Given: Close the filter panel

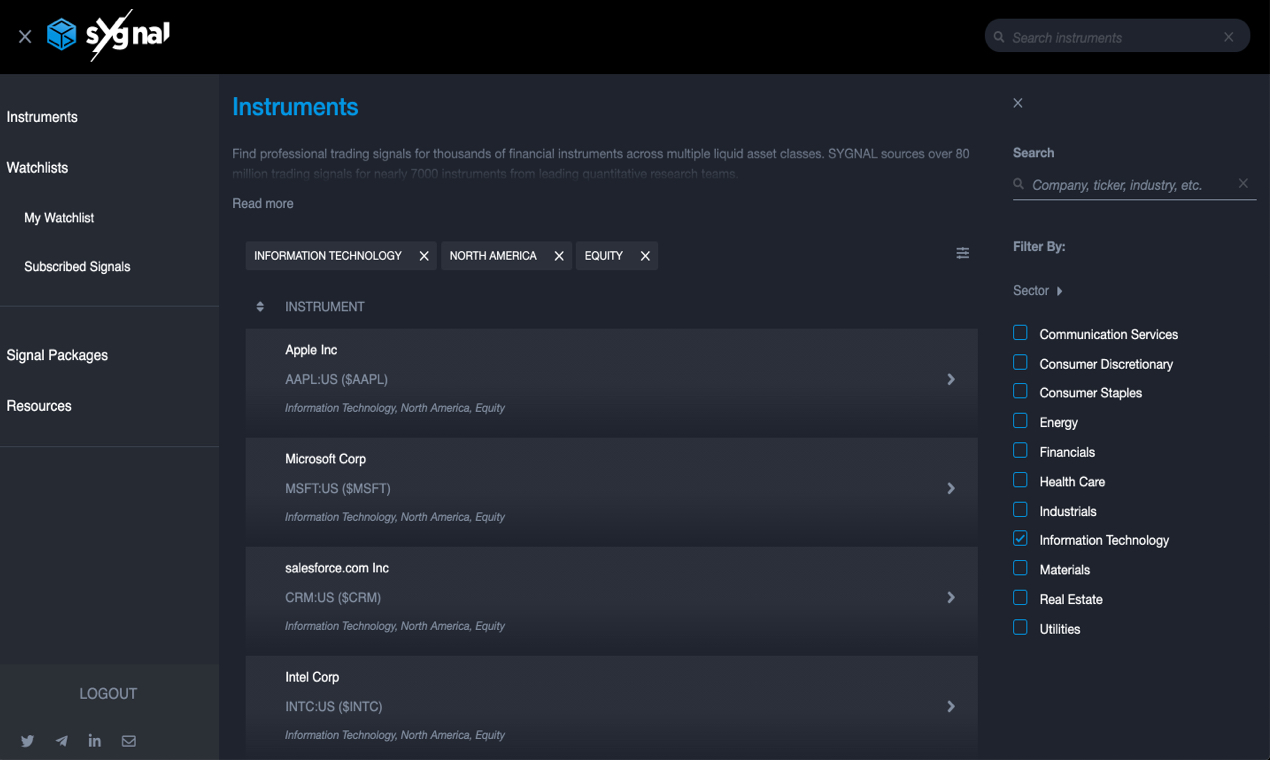Looking at the screenshot, I should pos(1018,103).
